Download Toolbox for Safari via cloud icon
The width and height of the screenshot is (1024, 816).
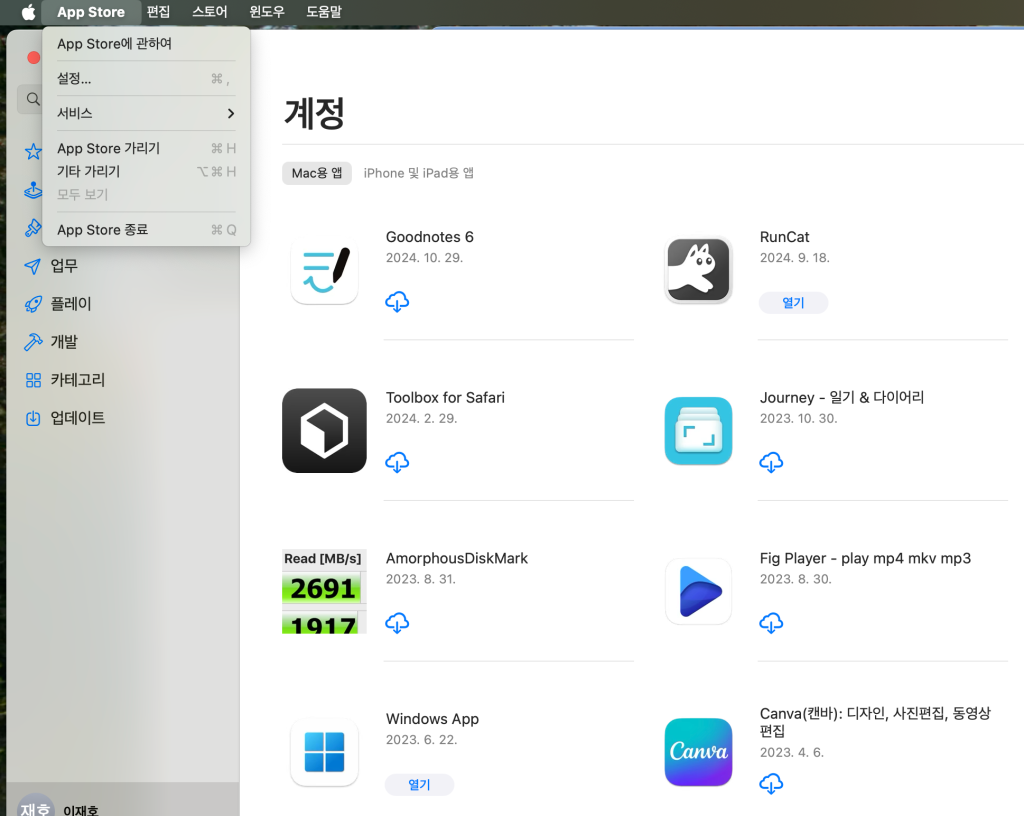click(x=397, y=463)
